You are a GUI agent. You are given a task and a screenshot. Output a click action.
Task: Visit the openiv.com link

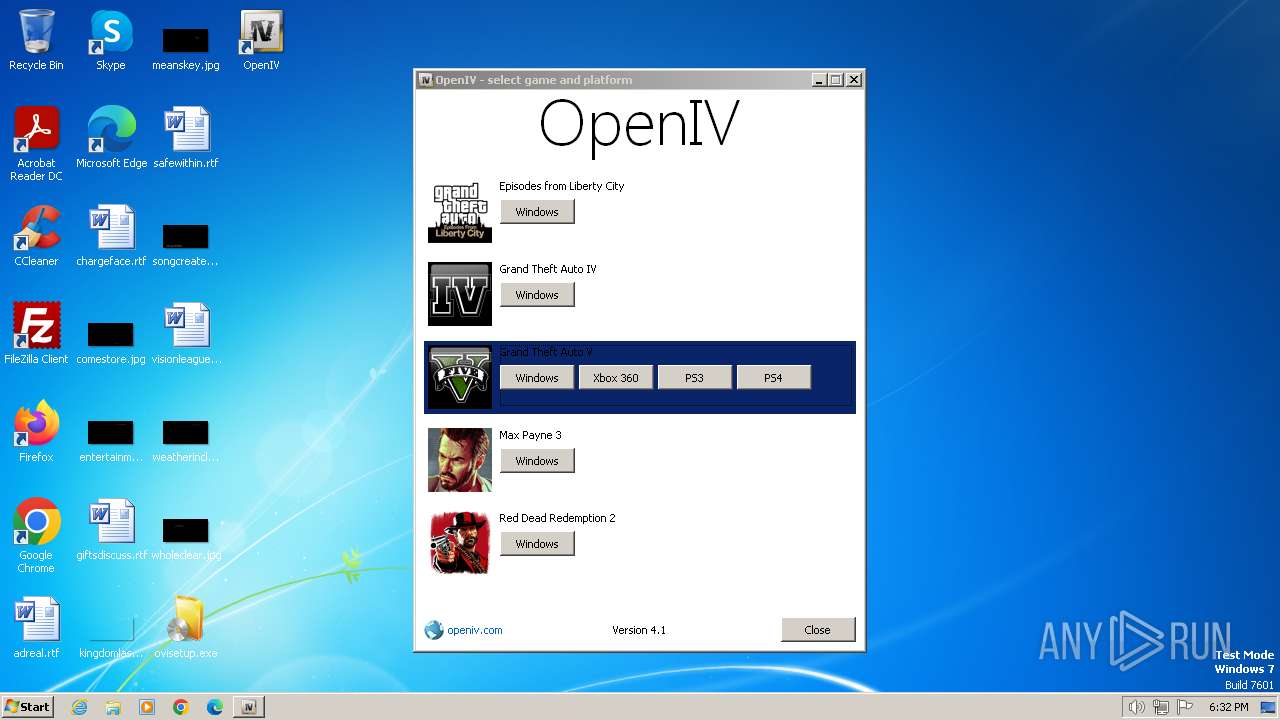[474, 630]
